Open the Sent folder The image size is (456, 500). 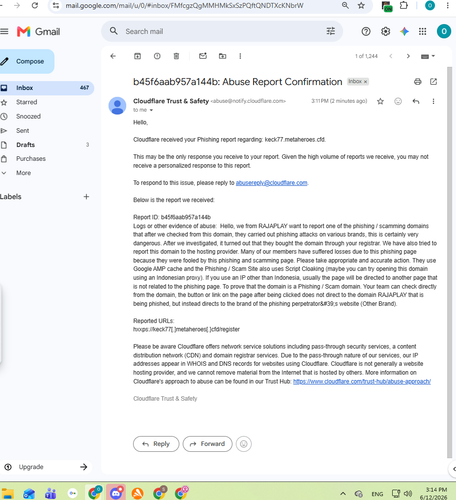point(22,131)
